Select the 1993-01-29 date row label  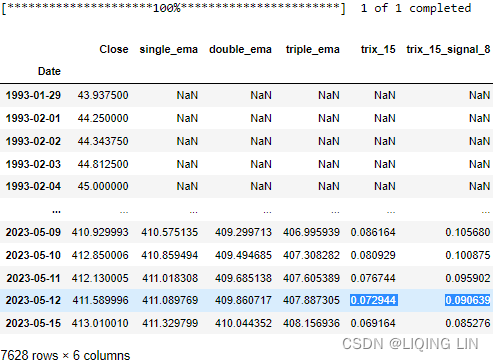pos(33,95)
